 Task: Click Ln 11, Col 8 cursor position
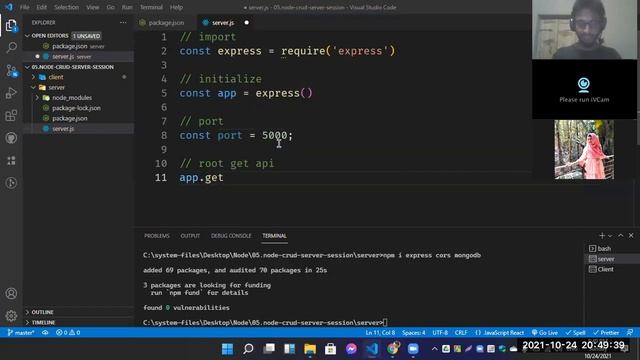pos(380,333)
